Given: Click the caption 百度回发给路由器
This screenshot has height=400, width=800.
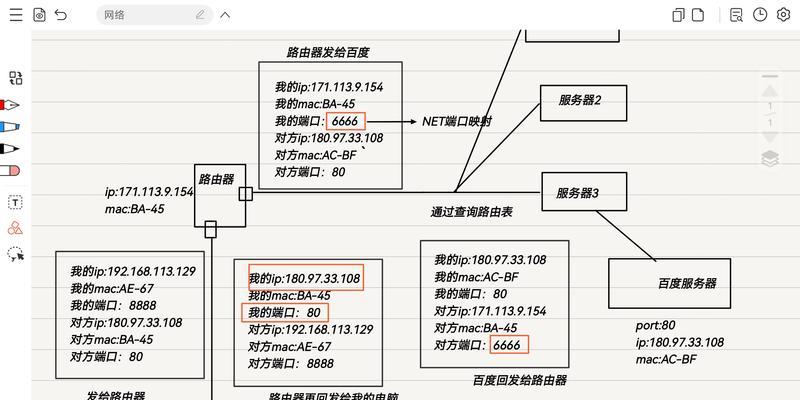Looking at the screenshot, I should (520, 380).
